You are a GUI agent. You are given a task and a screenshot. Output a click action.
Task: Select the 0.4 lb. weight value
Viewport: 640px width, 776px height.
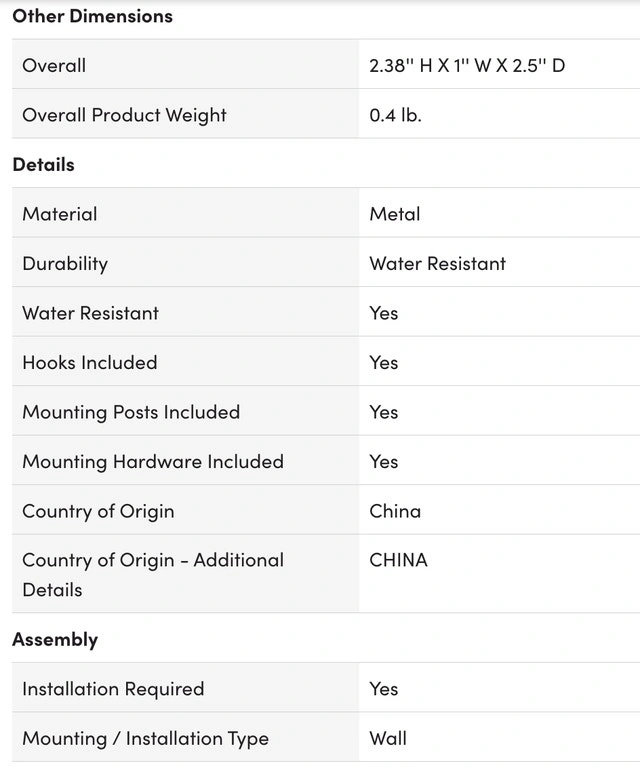(x=395, y=115)
